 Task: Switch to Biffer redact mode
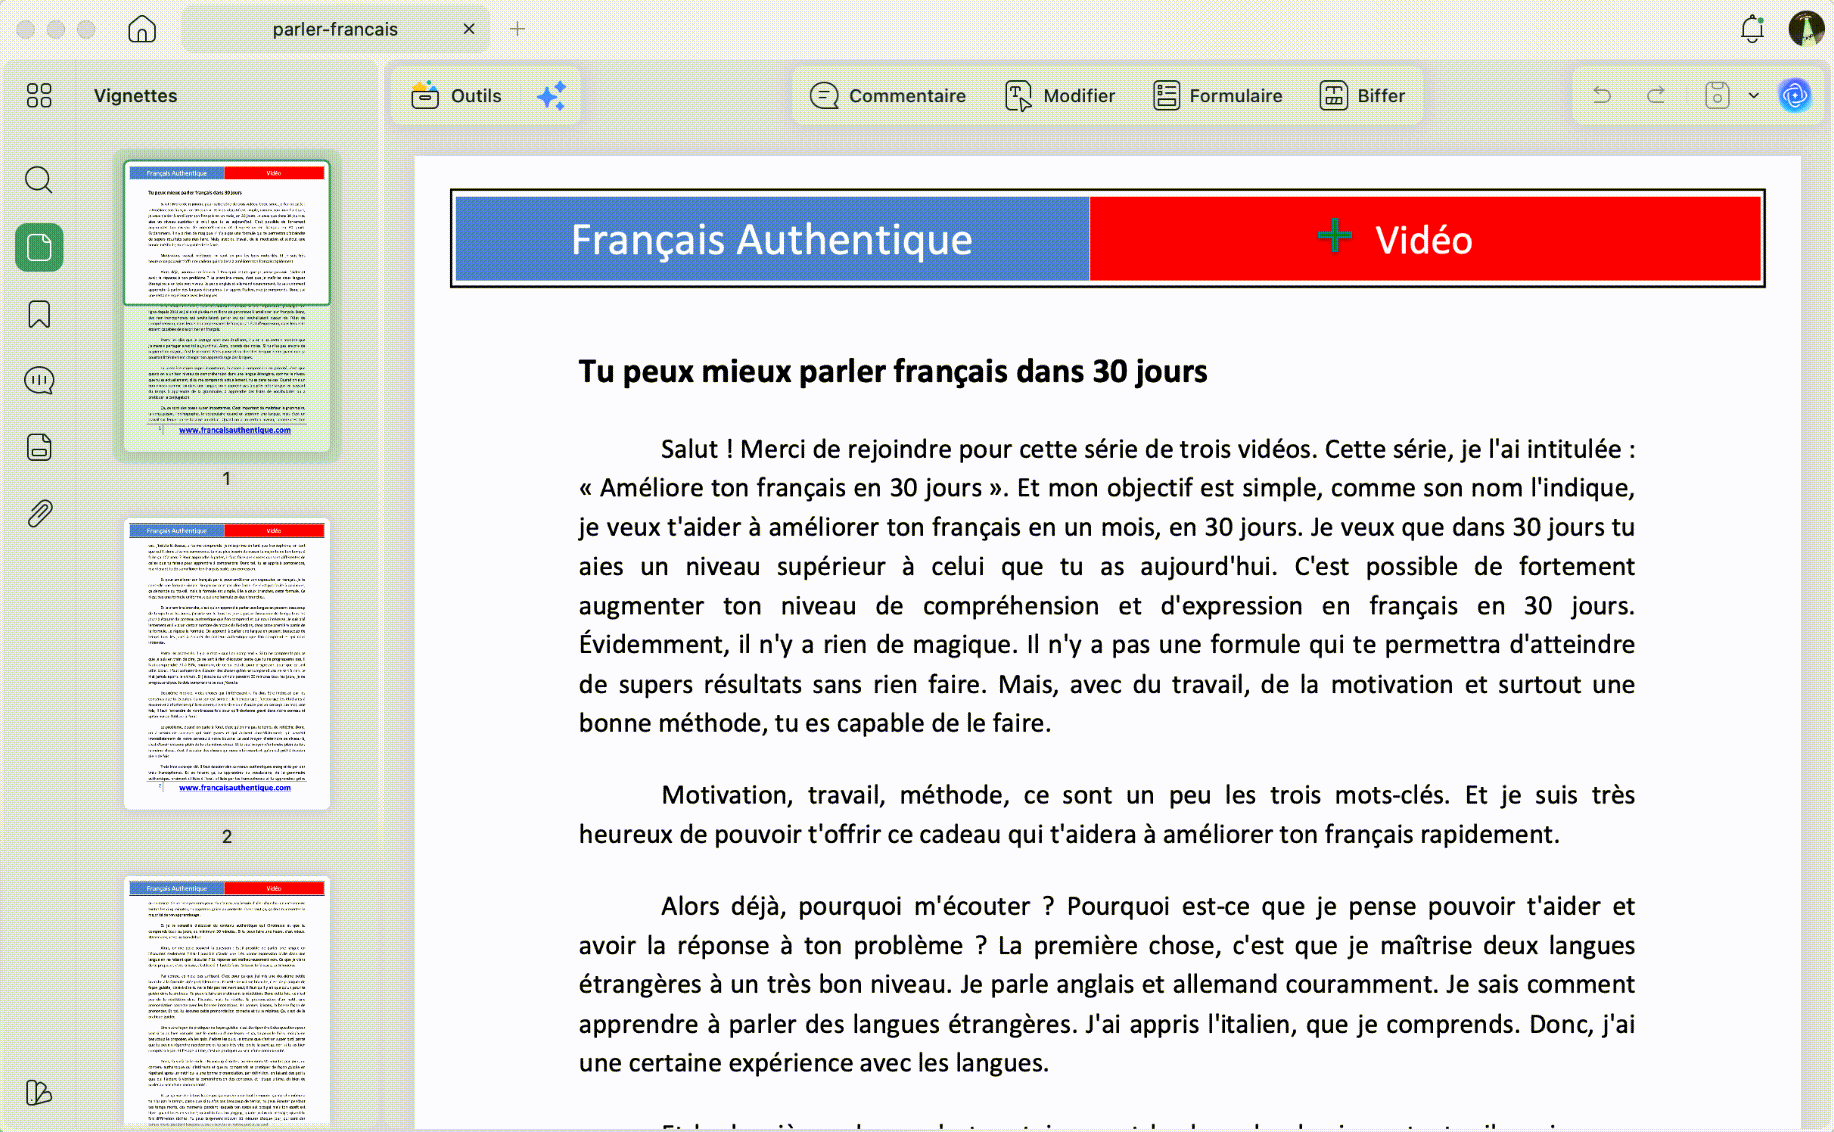click(x=1362, y=96)
